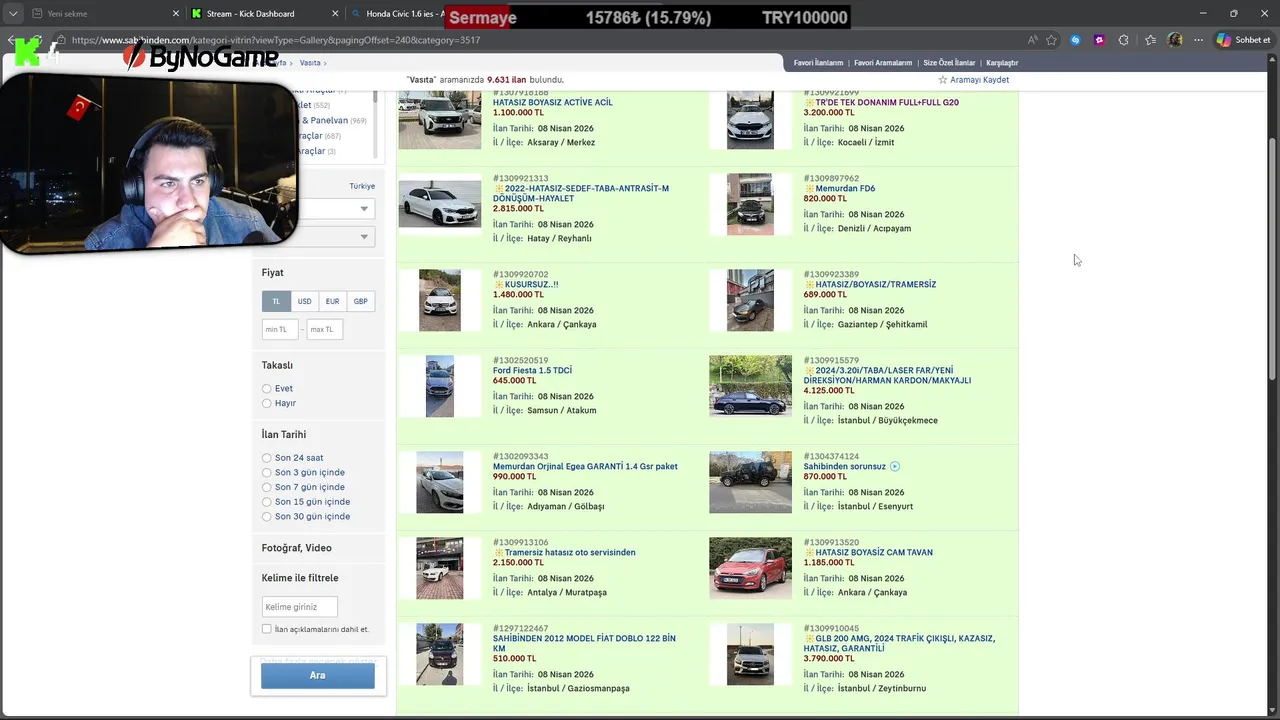Open Karşılaştır menu item
The image size is (1280, 720).
(x=1002, y=63)
